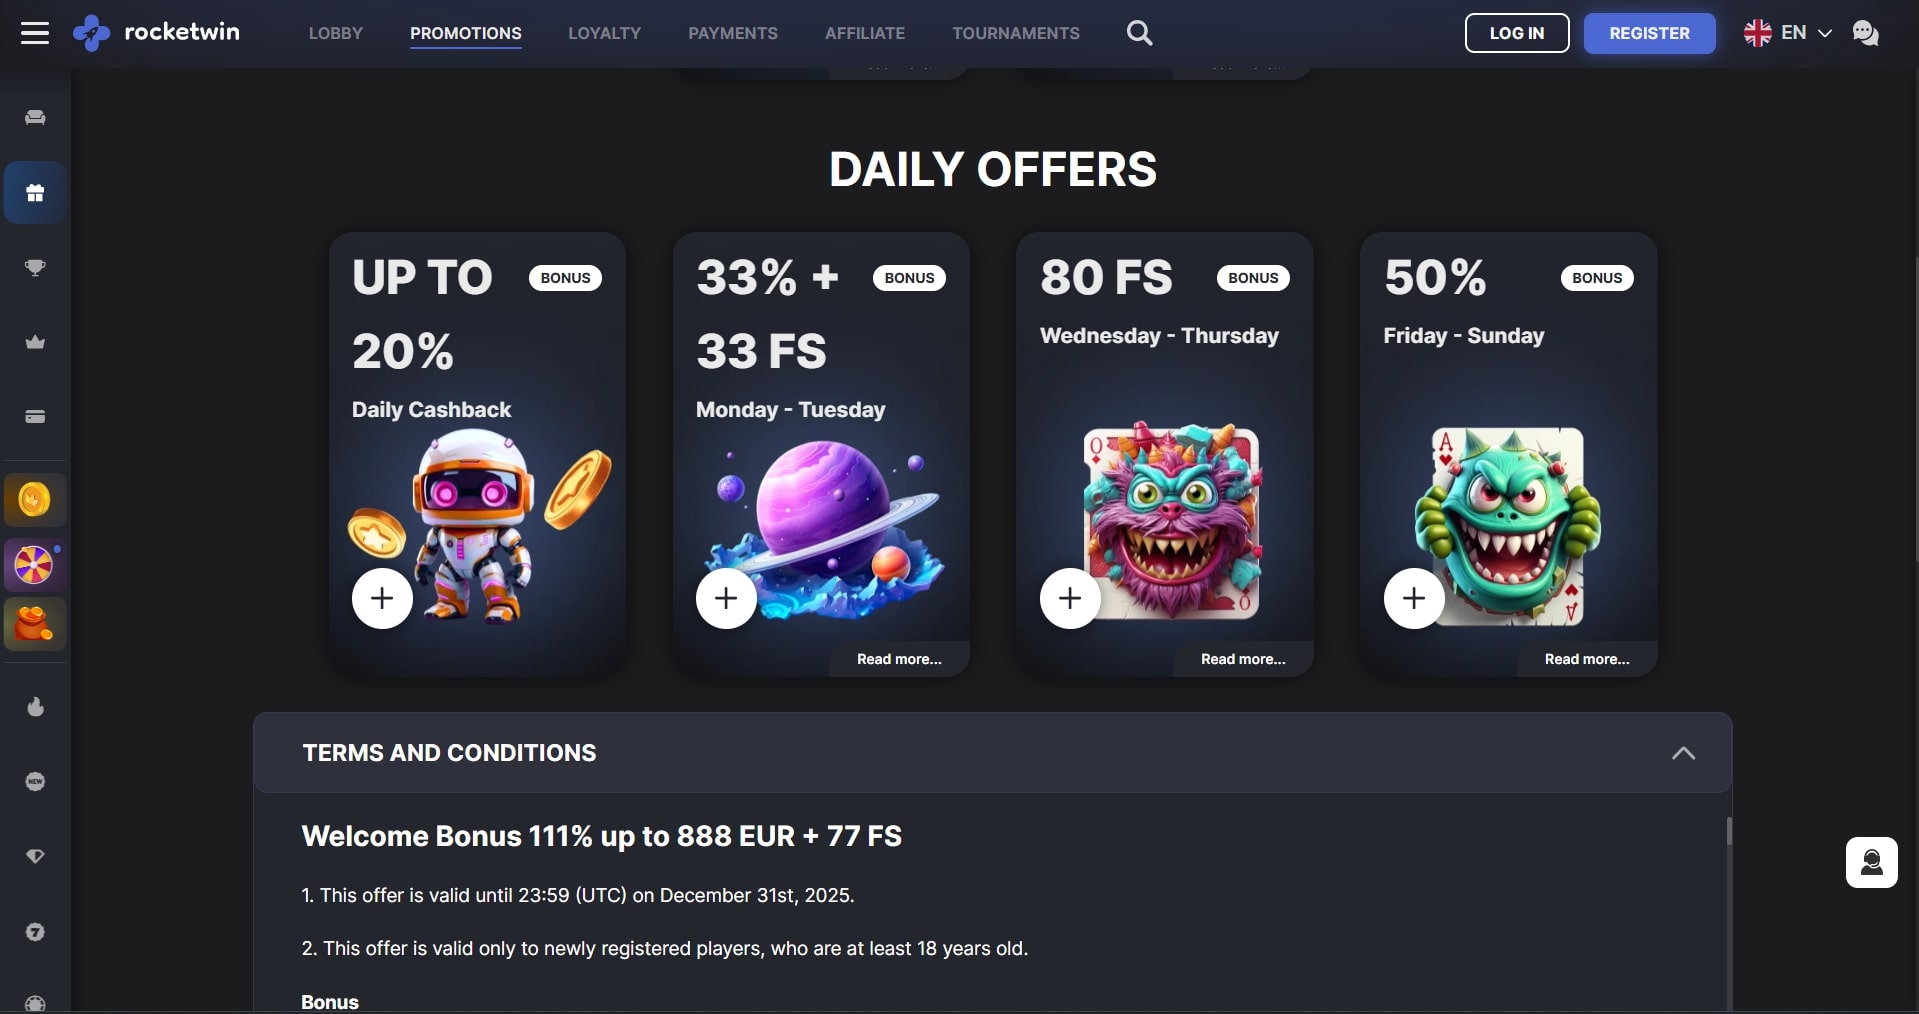The image size is (1919, 1014).
Task: Click the Register button
Action: [1649, 33]
